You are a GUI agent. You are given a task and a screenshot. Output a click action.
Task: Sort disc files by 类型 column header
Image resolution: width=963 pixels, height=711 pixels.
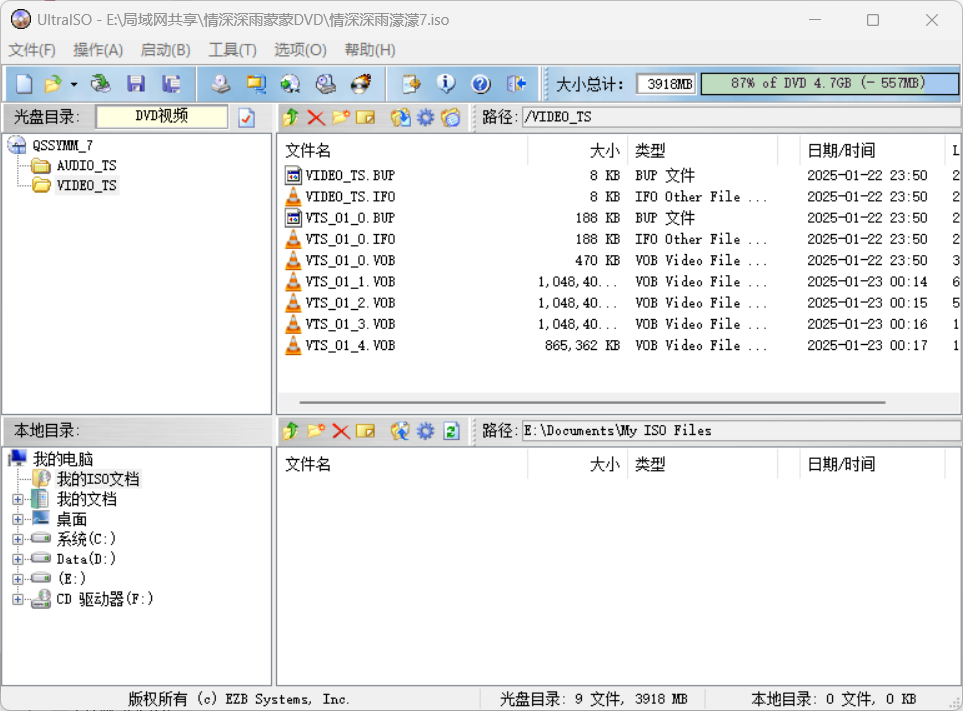703,150
